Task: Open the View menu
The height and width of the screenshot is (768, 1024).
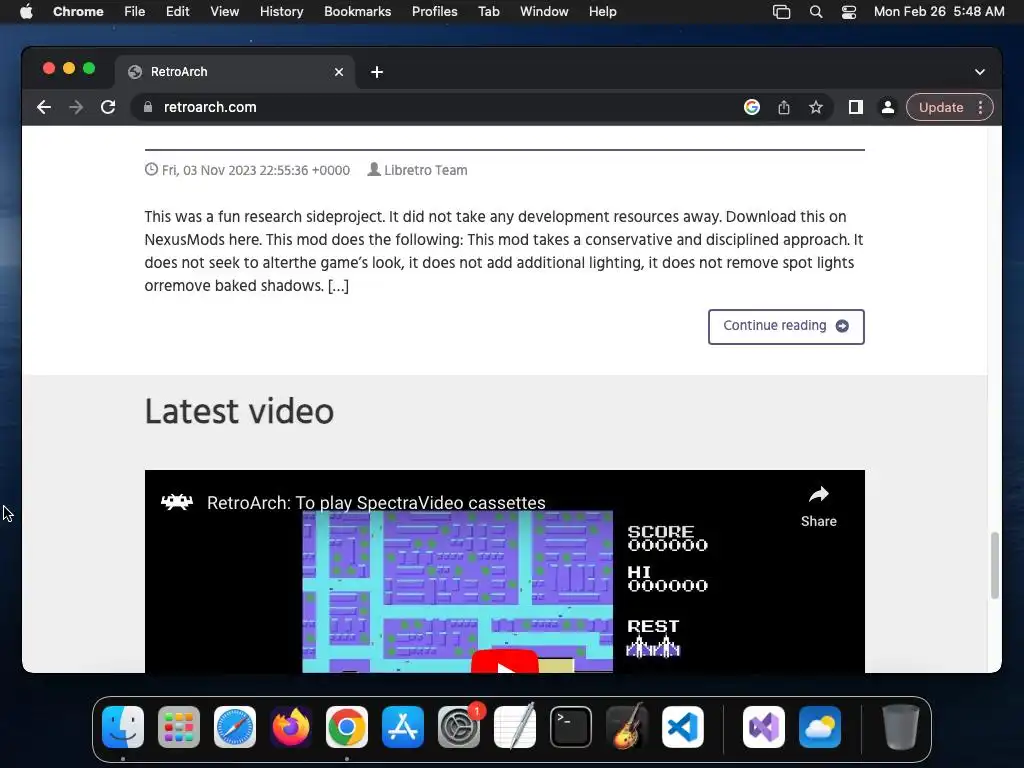Action: [225, 12]
